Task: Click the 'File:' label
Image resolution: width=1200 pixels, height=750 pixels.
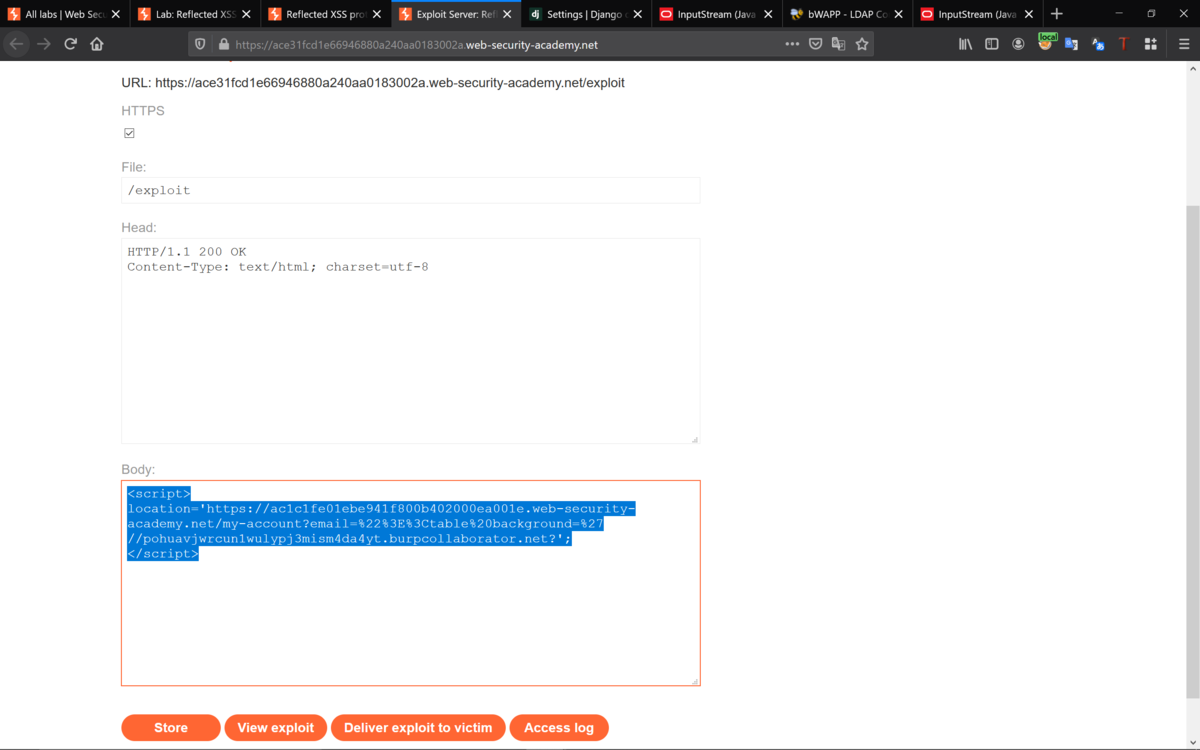Action: coord(134,167)
